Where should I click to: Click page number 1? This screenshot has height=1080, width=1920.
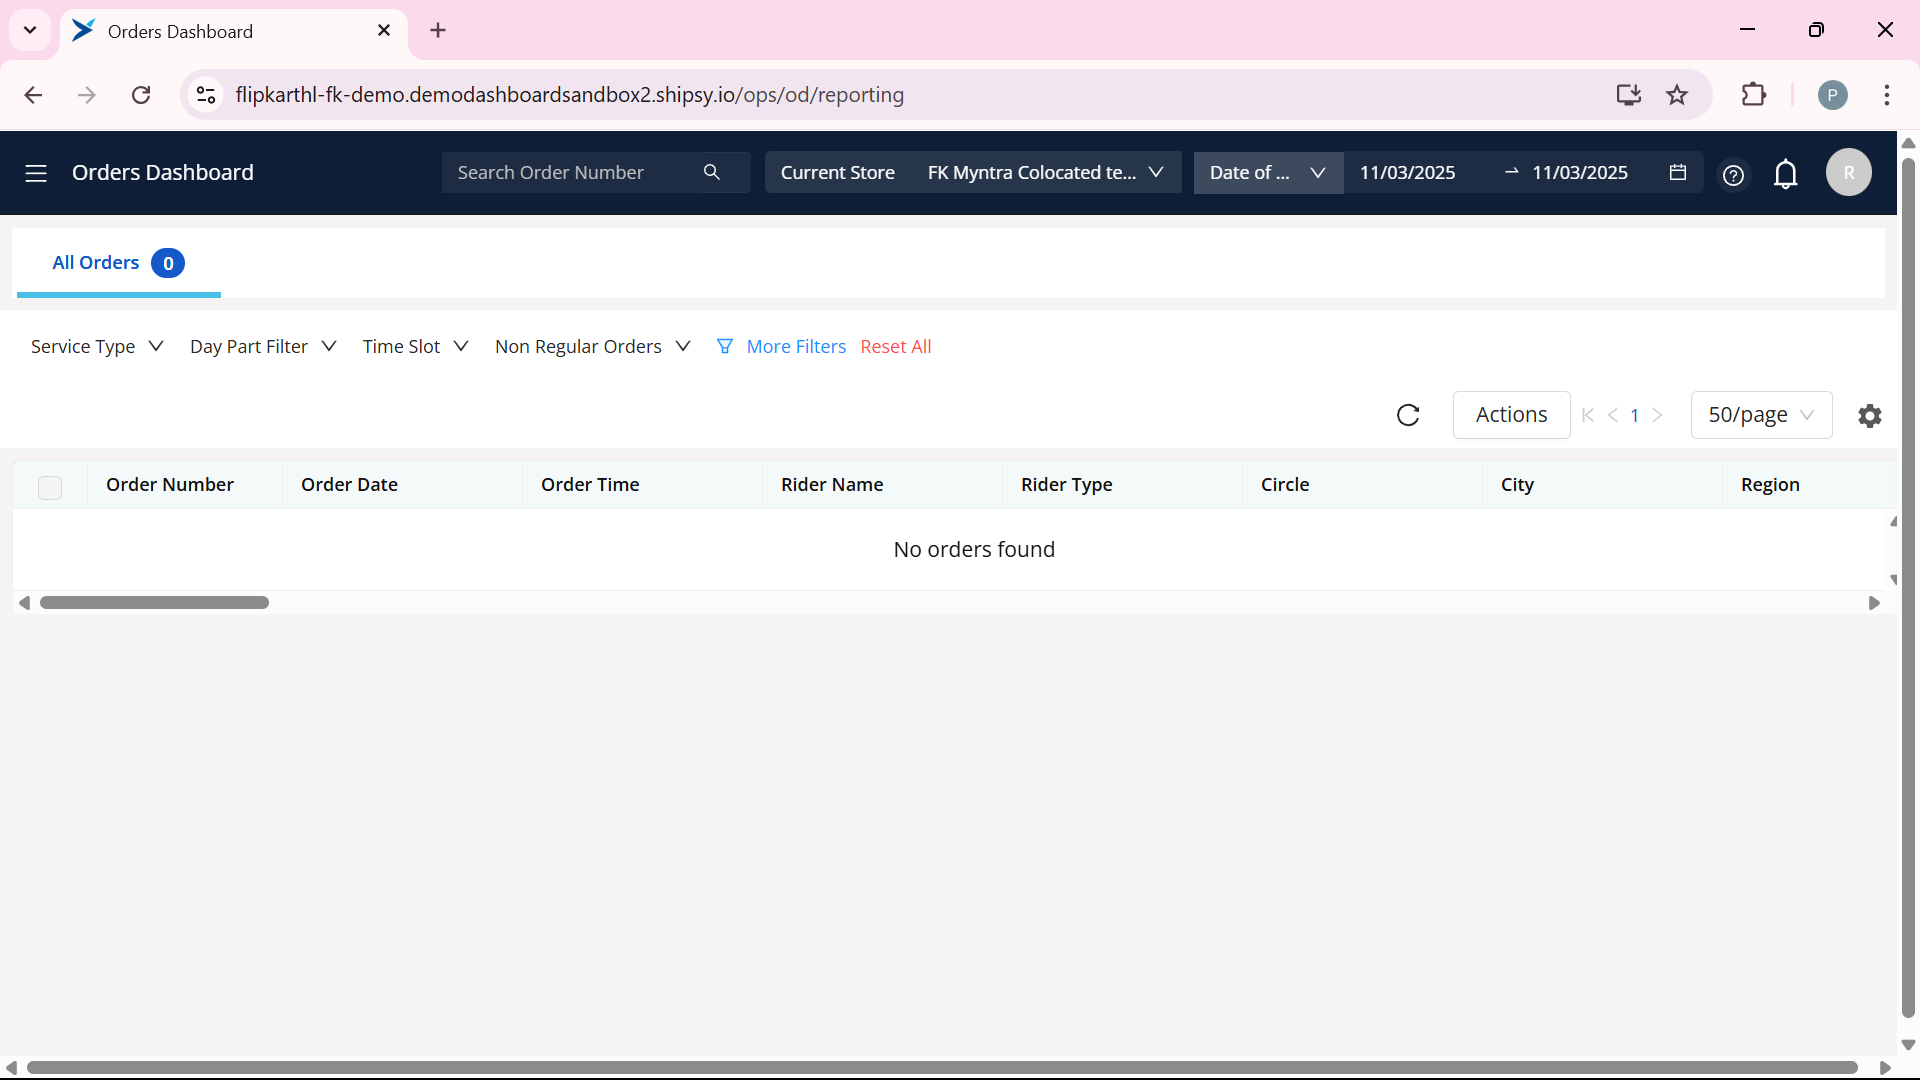point(1634,415)
